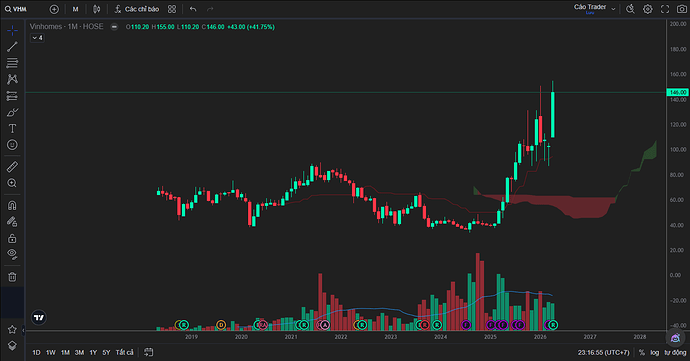Redo the chart action
Viewport: 690px width, 361px height.
pos(210,9)
